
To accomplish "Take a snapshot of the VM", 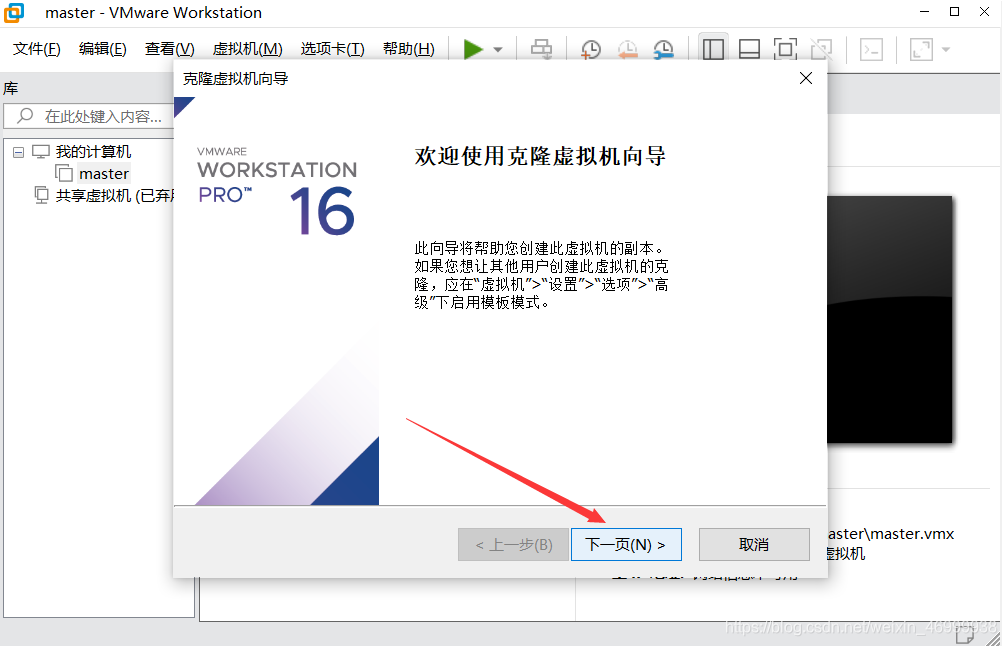I will click(590, 48).
